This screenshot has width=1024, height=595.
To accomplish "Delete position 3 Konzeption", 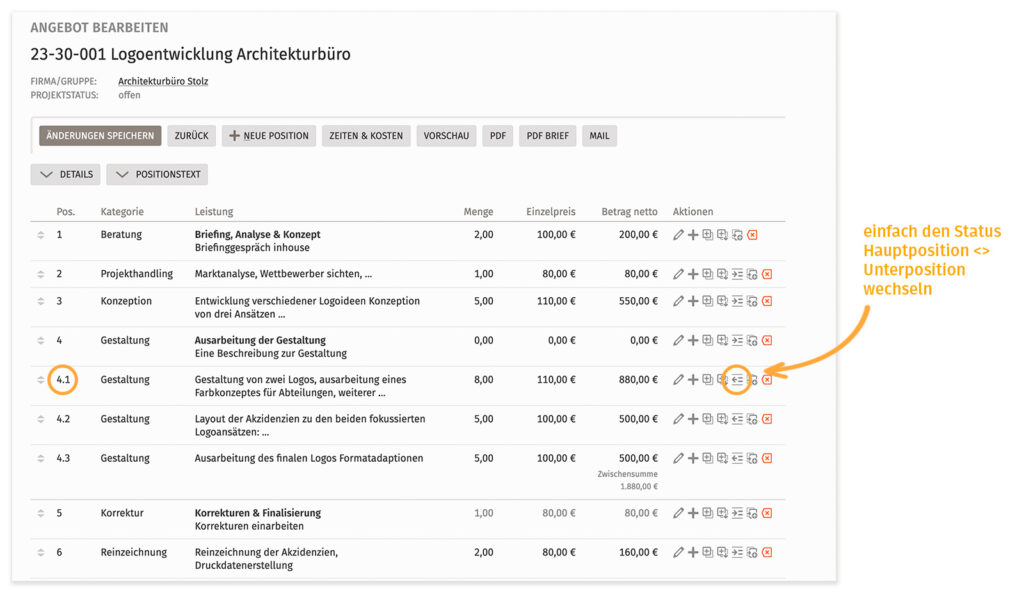I will tap(767, 301).
